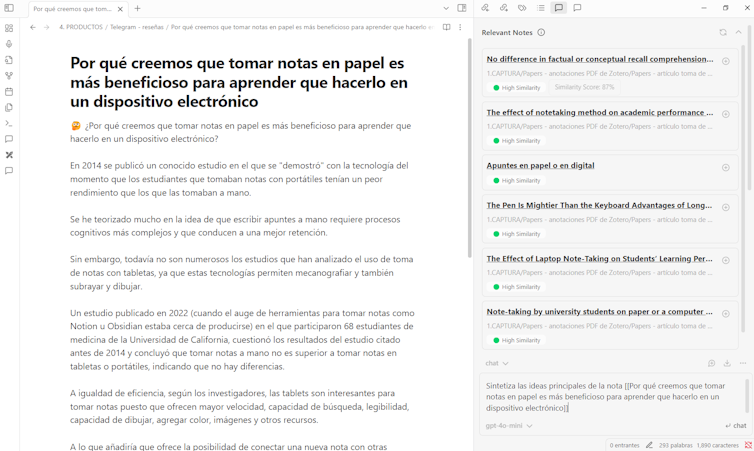The image size is (754, 451).
Task: Open the audio recorder microphone icon
Action: [x=9, y=44]
